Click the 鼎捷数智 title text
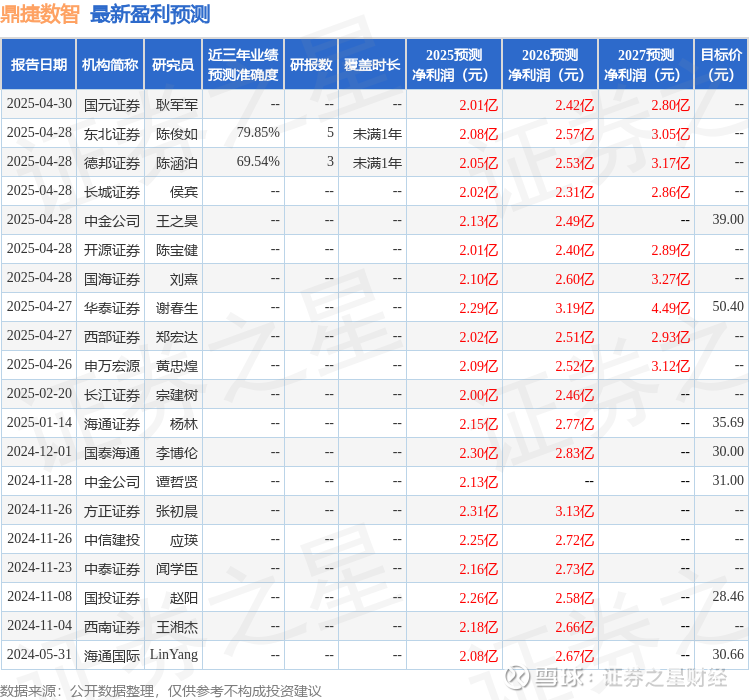The width and height of the screenshot is (749, 700). point(40,14)
